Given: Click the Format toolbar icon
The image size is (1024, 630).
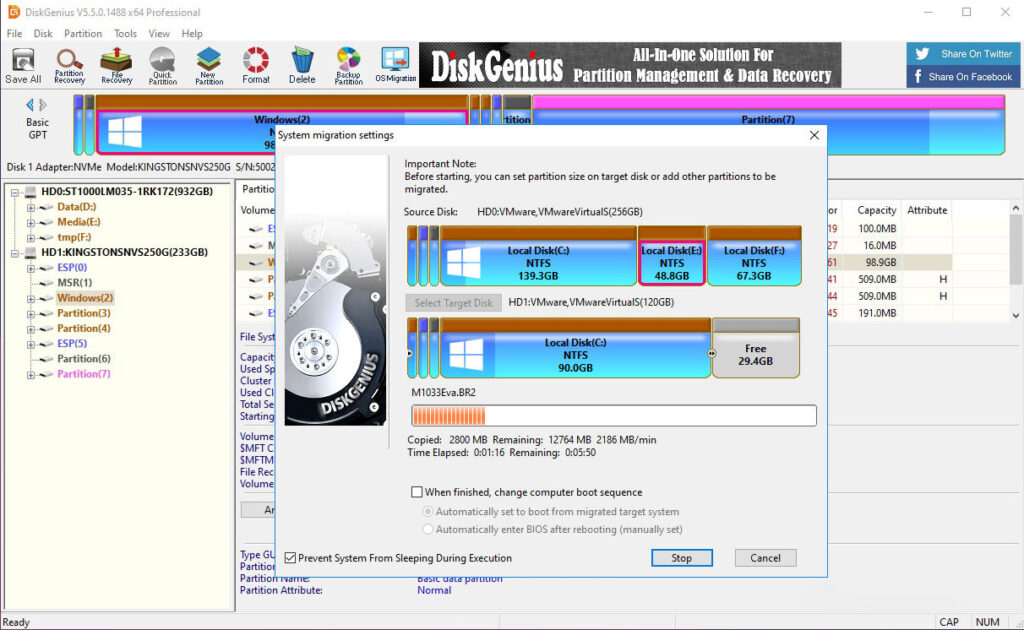Looking at the screenshot, I should pyautogui.click(x=255, y=64).
